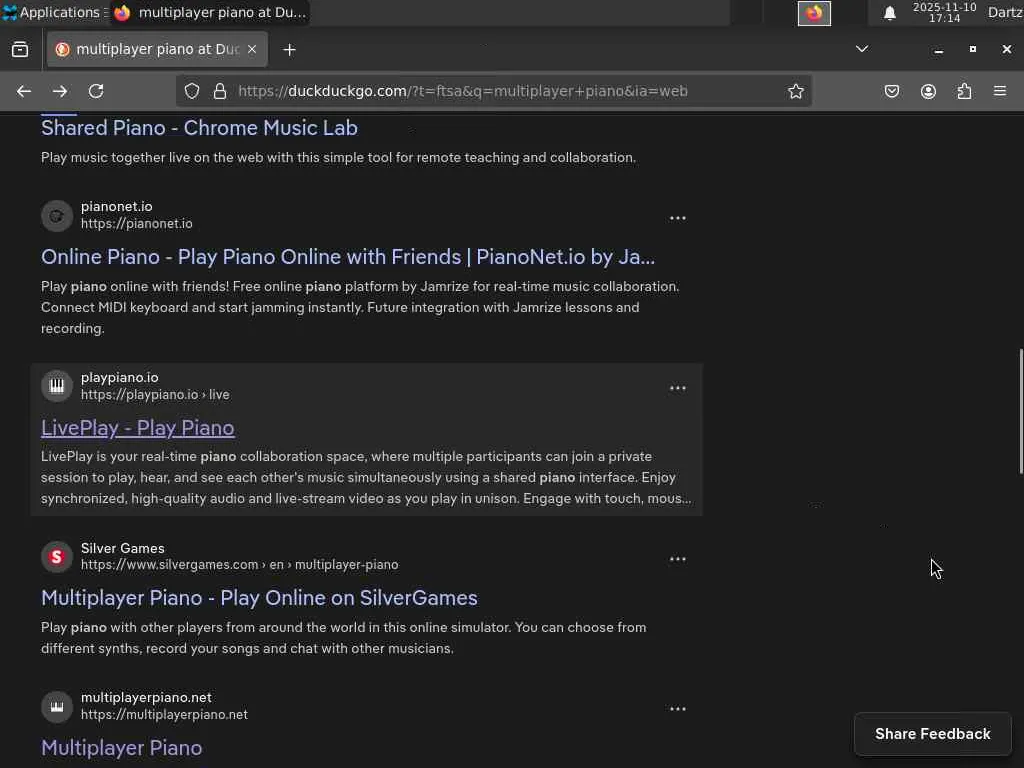Click the 'playpiano.io' site name

coord(120,377)
